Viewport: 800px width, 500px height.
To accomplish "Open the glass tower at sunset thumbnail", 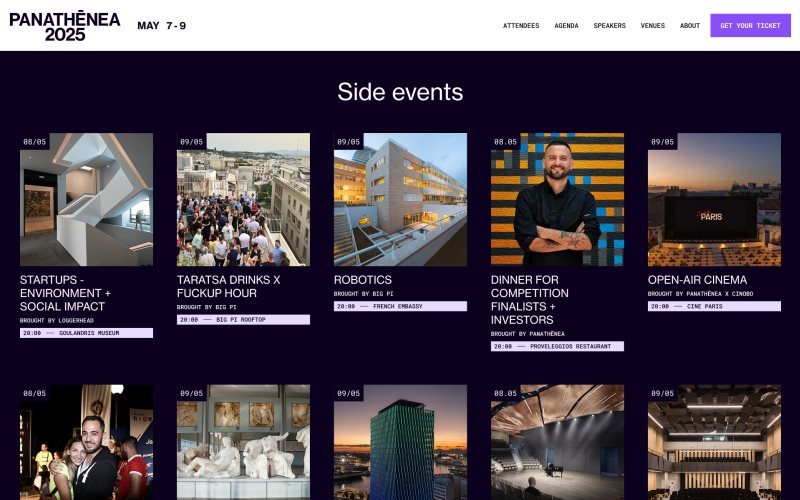I will (400, 442).
